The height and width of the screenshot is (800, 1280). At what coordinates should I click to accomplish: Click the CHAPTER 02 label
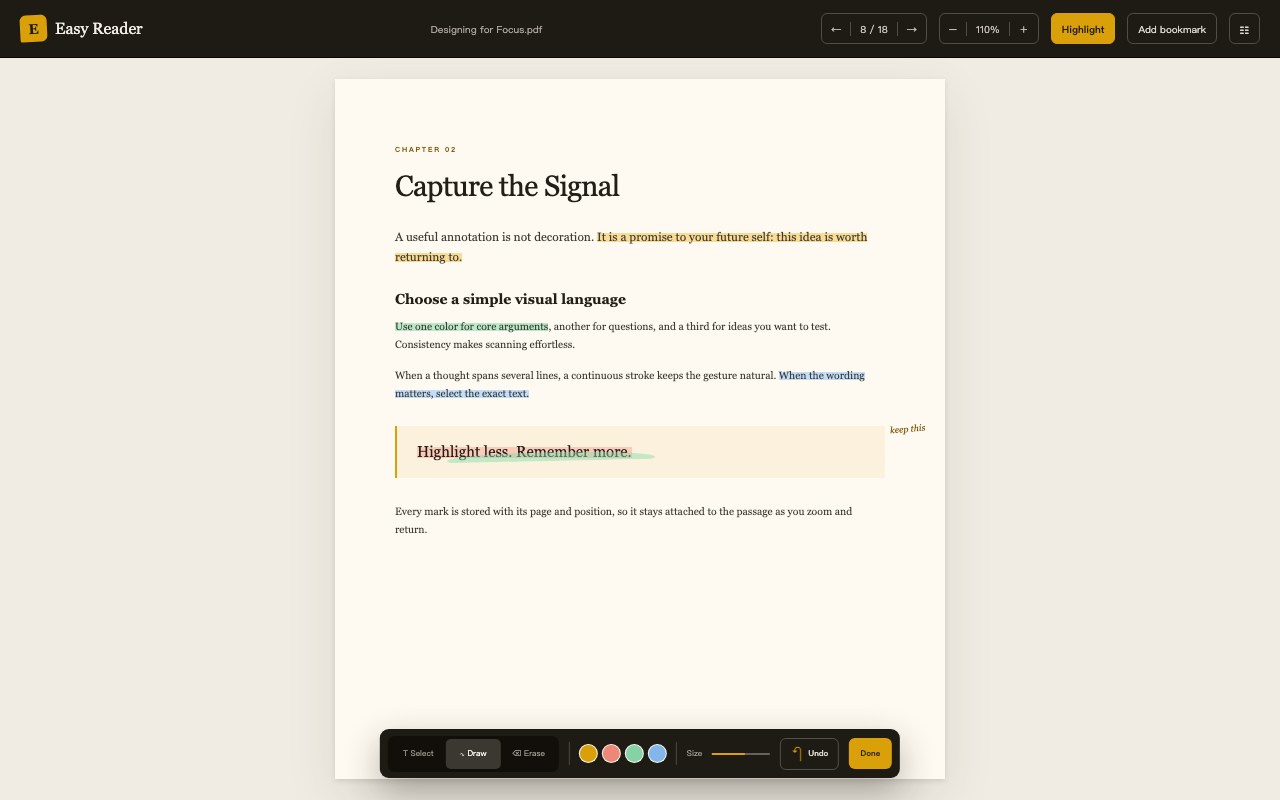click(426, 149)
